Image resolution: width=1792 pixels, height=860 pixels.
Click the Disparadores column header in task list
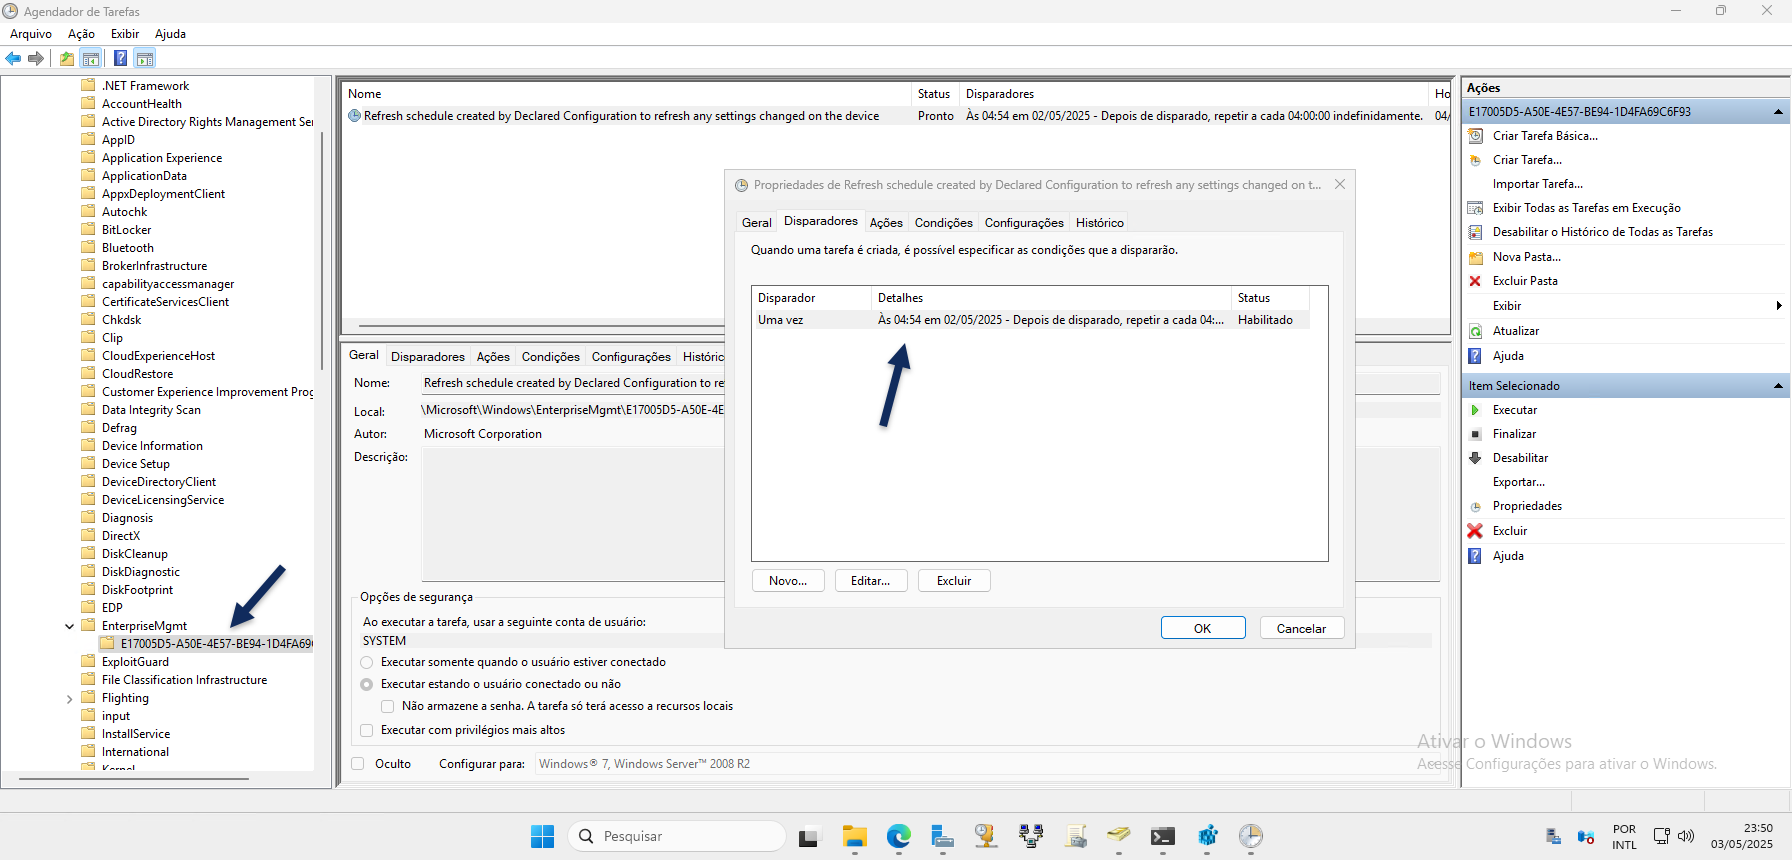1195,94
